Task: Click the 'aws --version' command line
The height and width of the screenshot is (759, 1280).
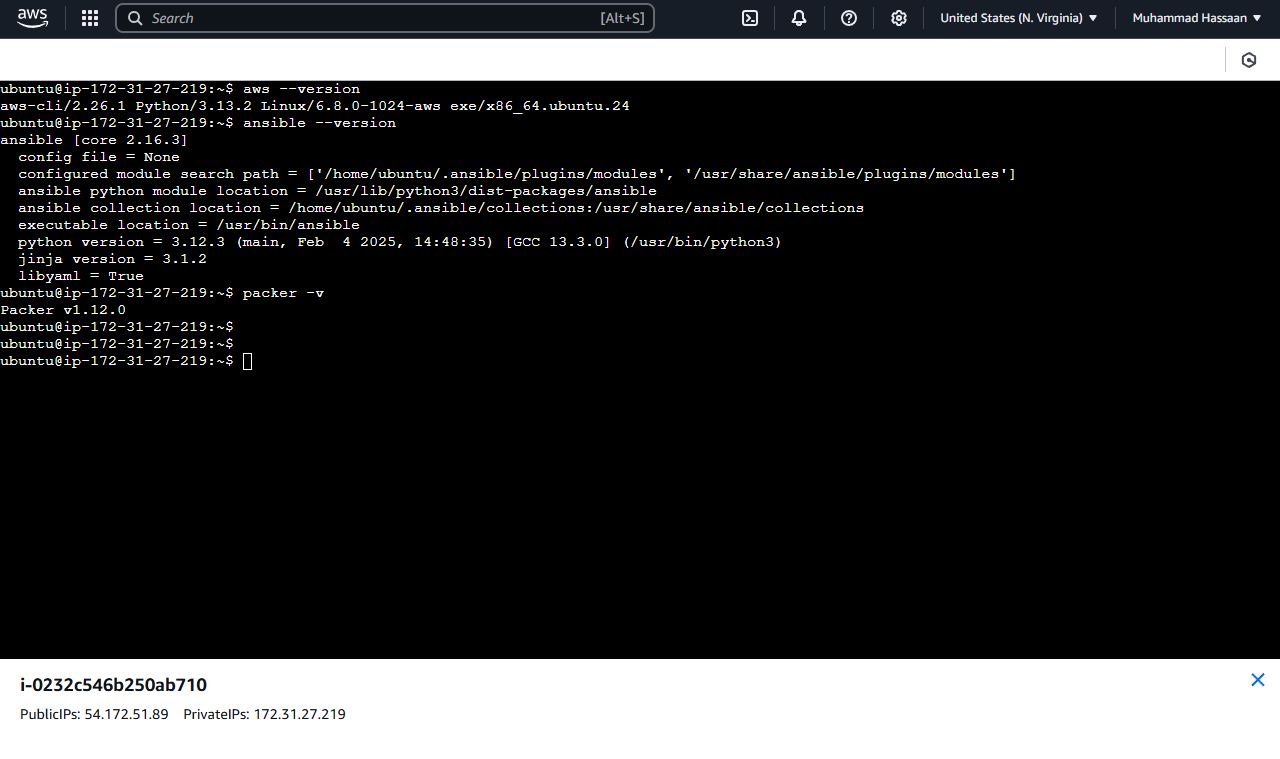Action: point(180,89)
